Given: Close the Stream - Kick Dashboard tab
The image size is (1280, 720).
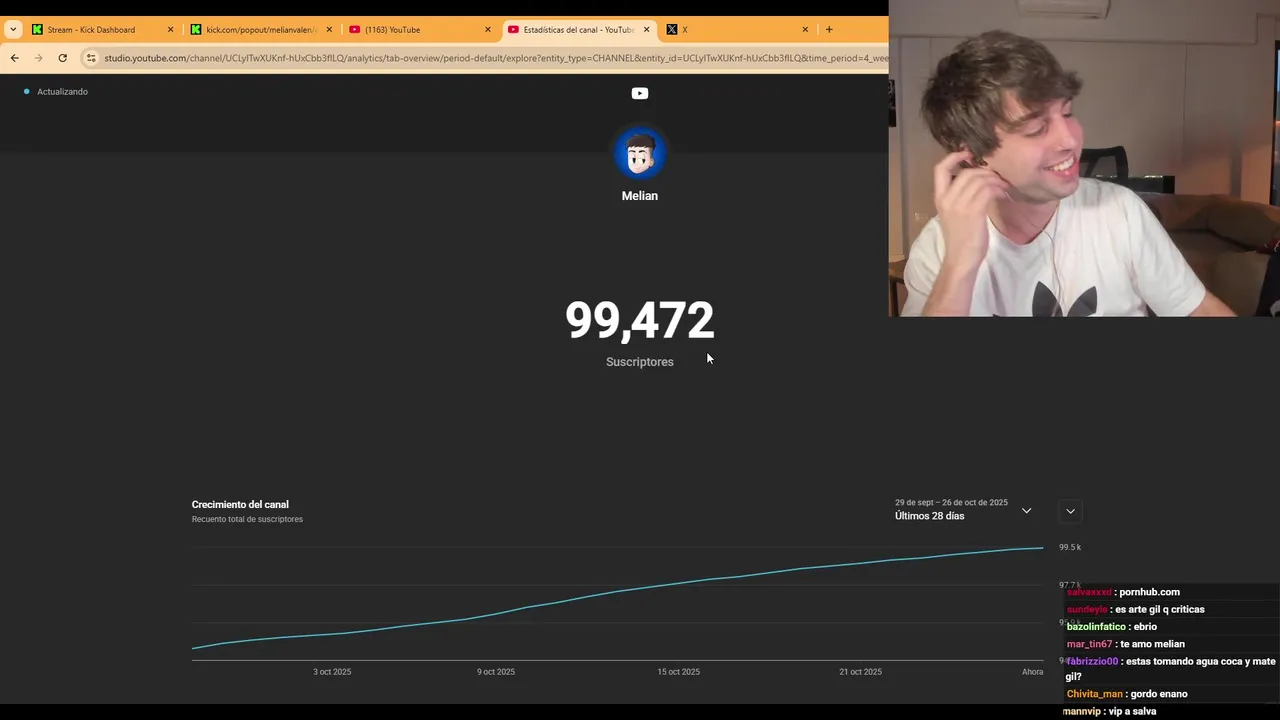Looking at the screenshot, I should [x=170, y=29].
